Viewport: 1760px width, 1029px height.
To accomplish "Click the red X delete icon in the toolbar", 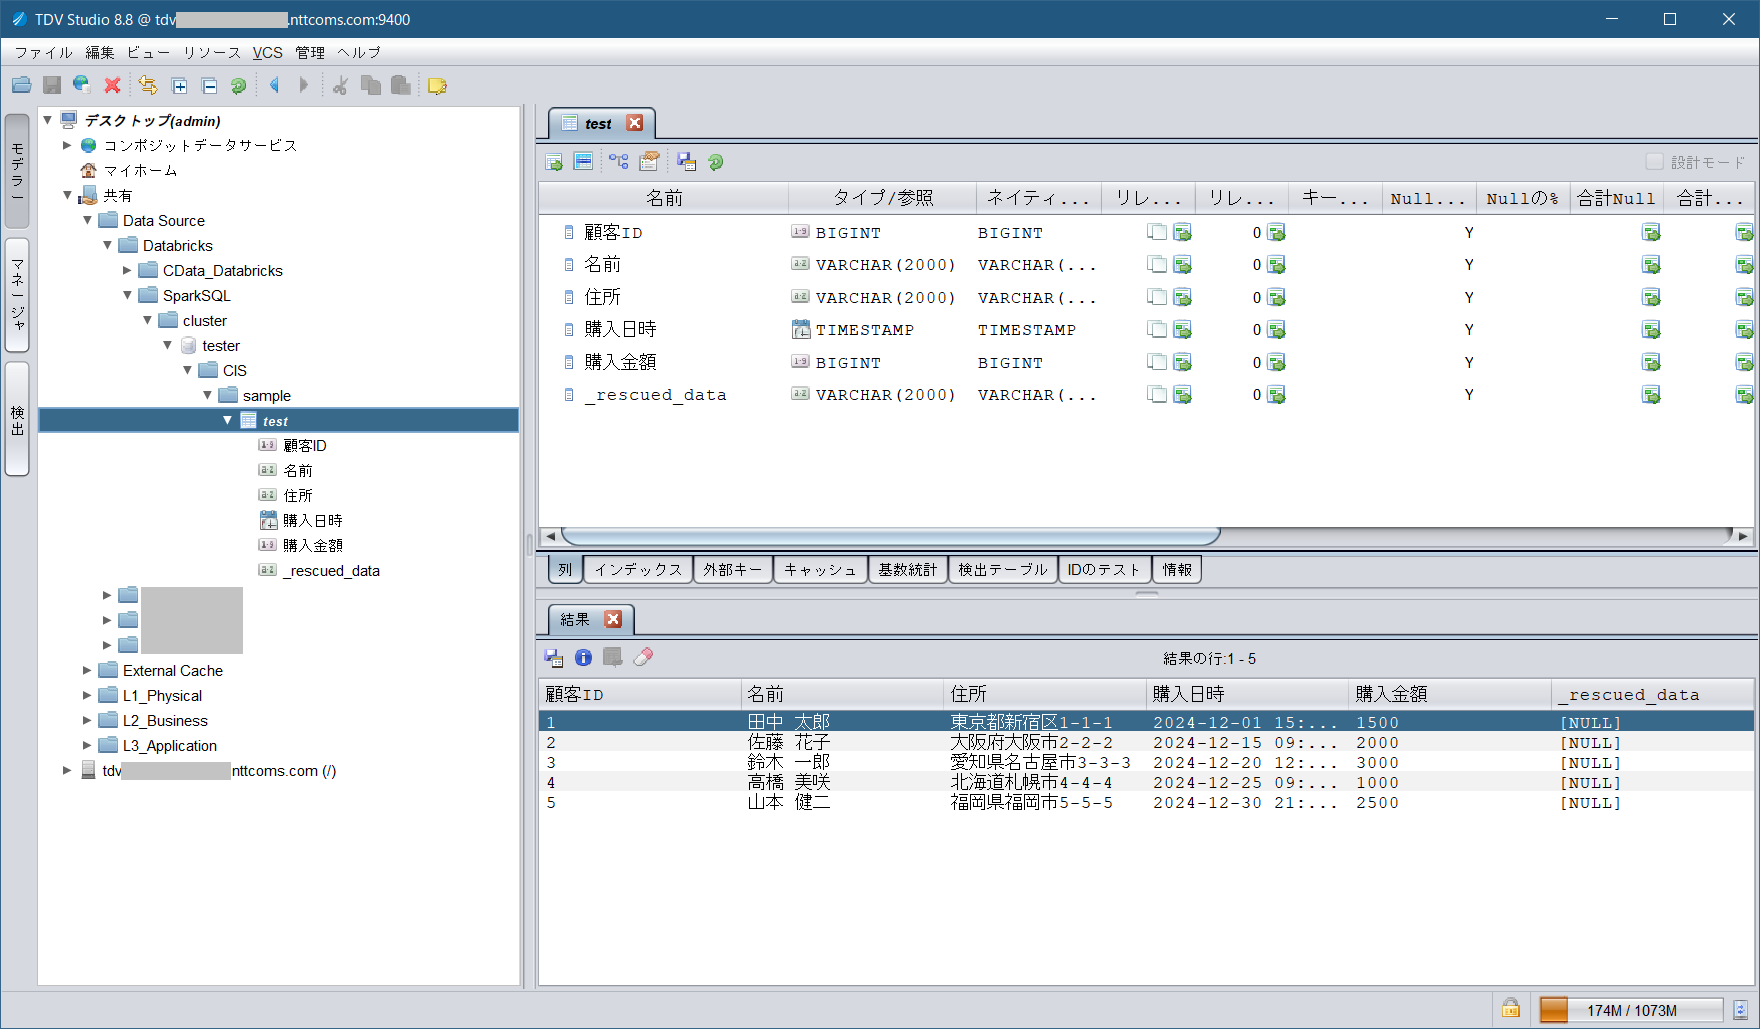I will pyautogui.click(x=112, y=86).
